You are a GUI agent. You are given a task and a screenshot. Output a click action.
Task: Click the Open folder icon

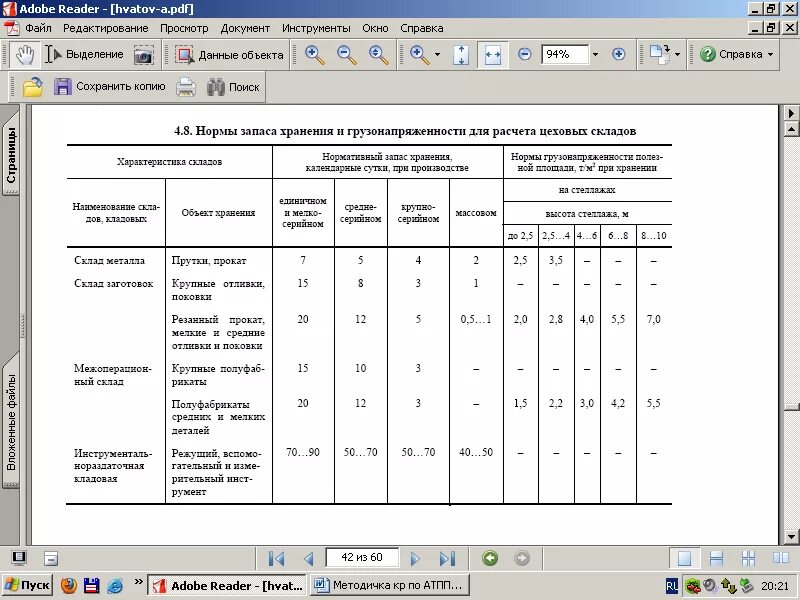33,87
